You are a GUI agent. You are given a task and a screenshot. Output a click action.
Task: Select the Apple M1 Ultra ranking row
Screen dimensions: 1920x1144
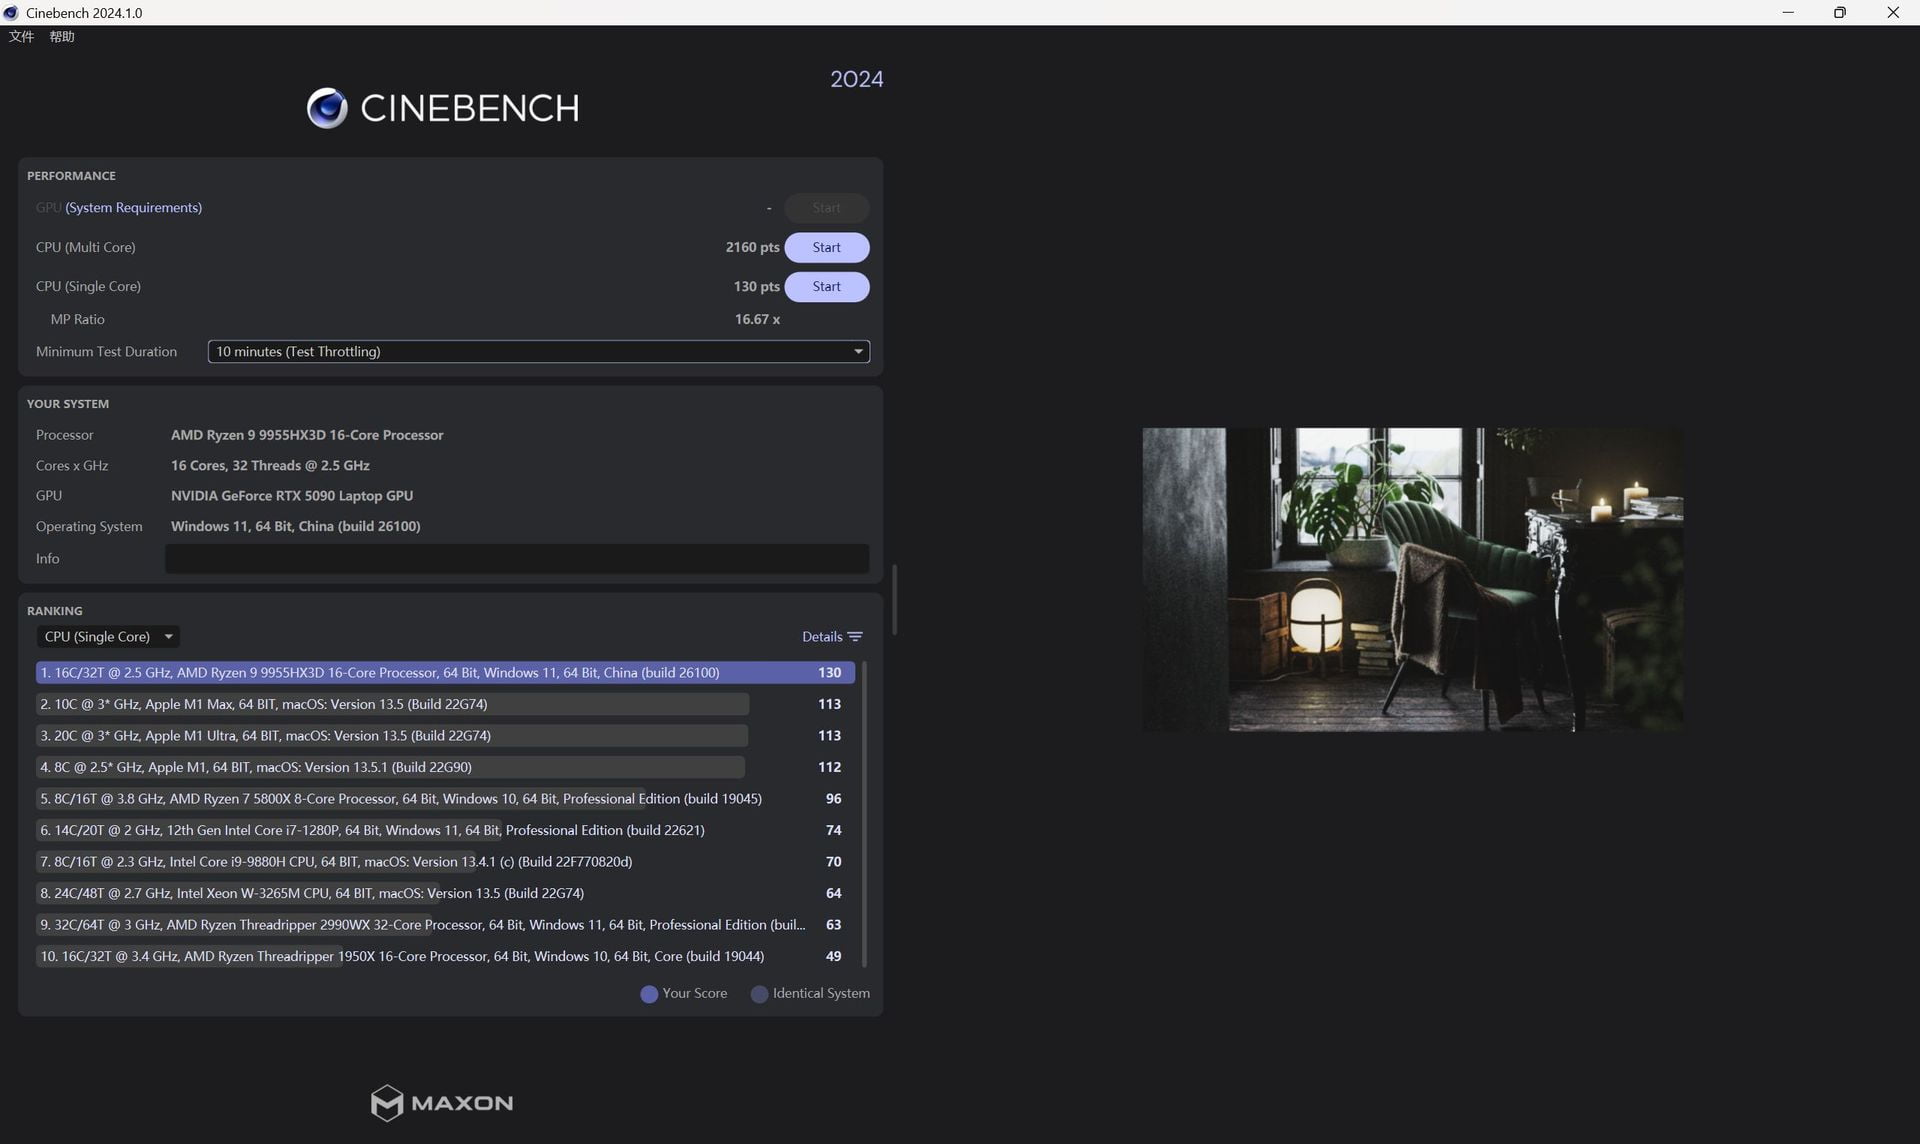point(445,736)
